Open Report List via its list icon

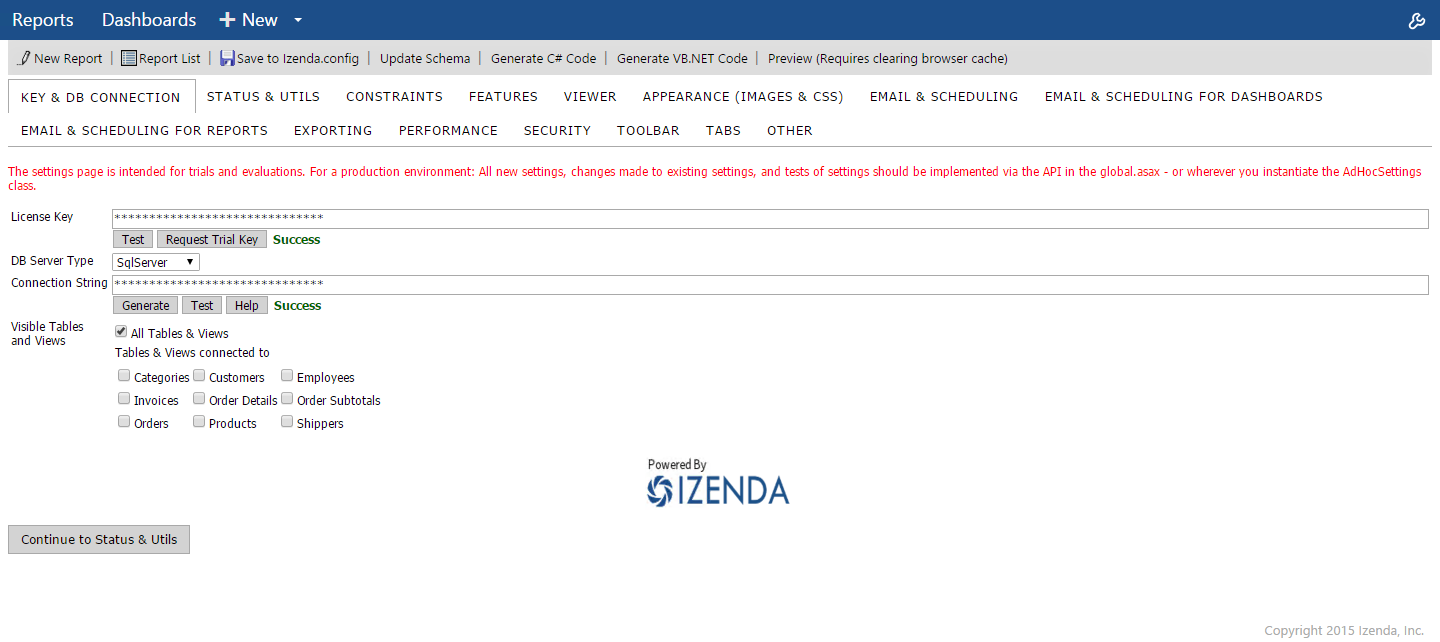click(x=129, y=58)
